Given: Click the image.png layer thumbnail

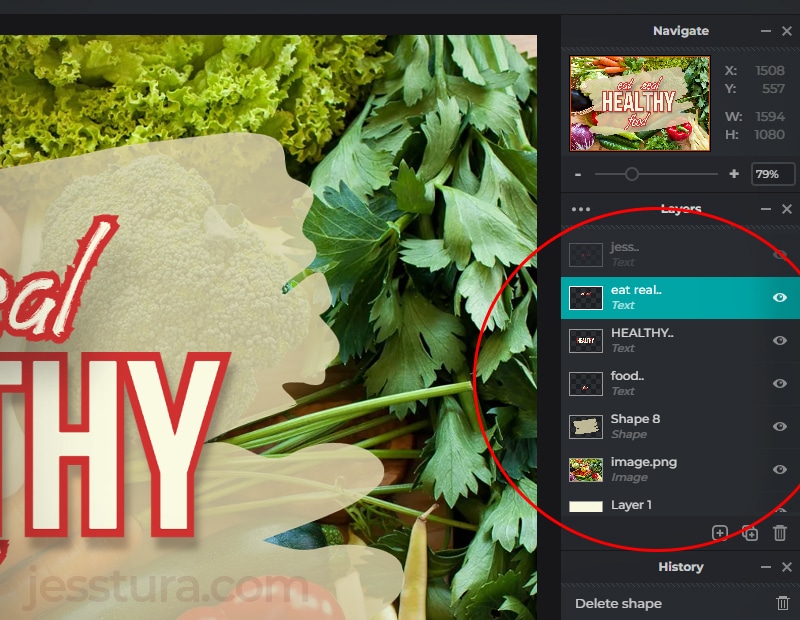Looking at the screenshot, I should [x=586, y=469].
